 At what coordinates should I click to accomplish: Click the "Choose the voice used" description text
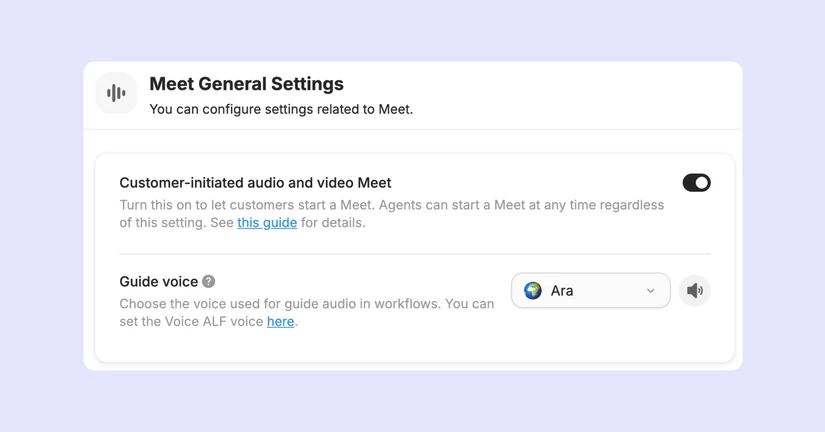pos(307,313)
